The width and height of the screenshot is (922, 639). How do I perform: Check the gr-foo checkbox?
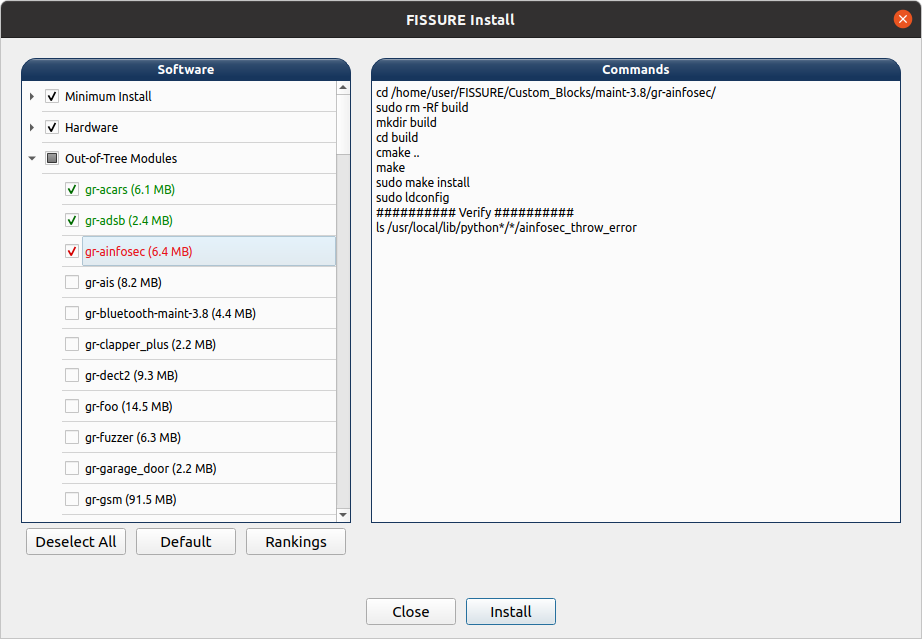(x=72, y=407)
